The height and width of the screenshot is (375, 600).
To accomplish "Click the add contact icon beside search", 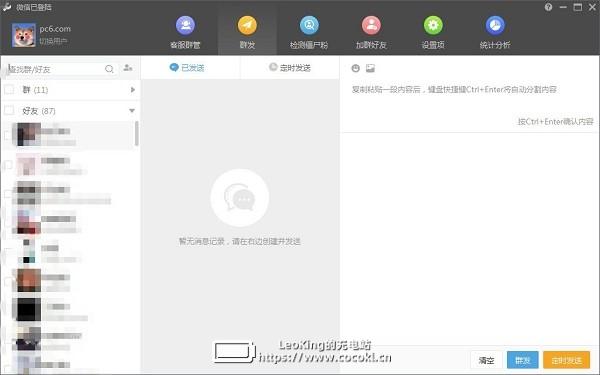I will (128, 68).
